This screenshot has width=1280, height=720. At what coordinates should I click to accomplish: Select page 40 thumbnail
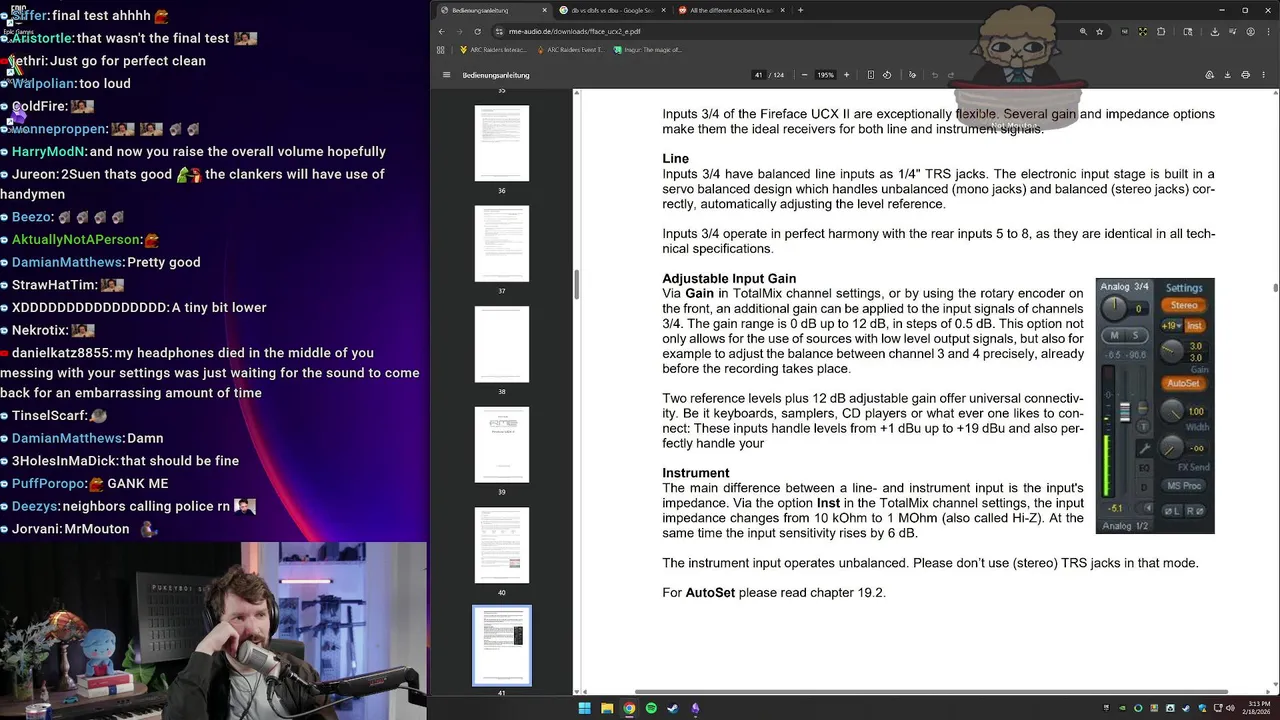click(502, 545)
